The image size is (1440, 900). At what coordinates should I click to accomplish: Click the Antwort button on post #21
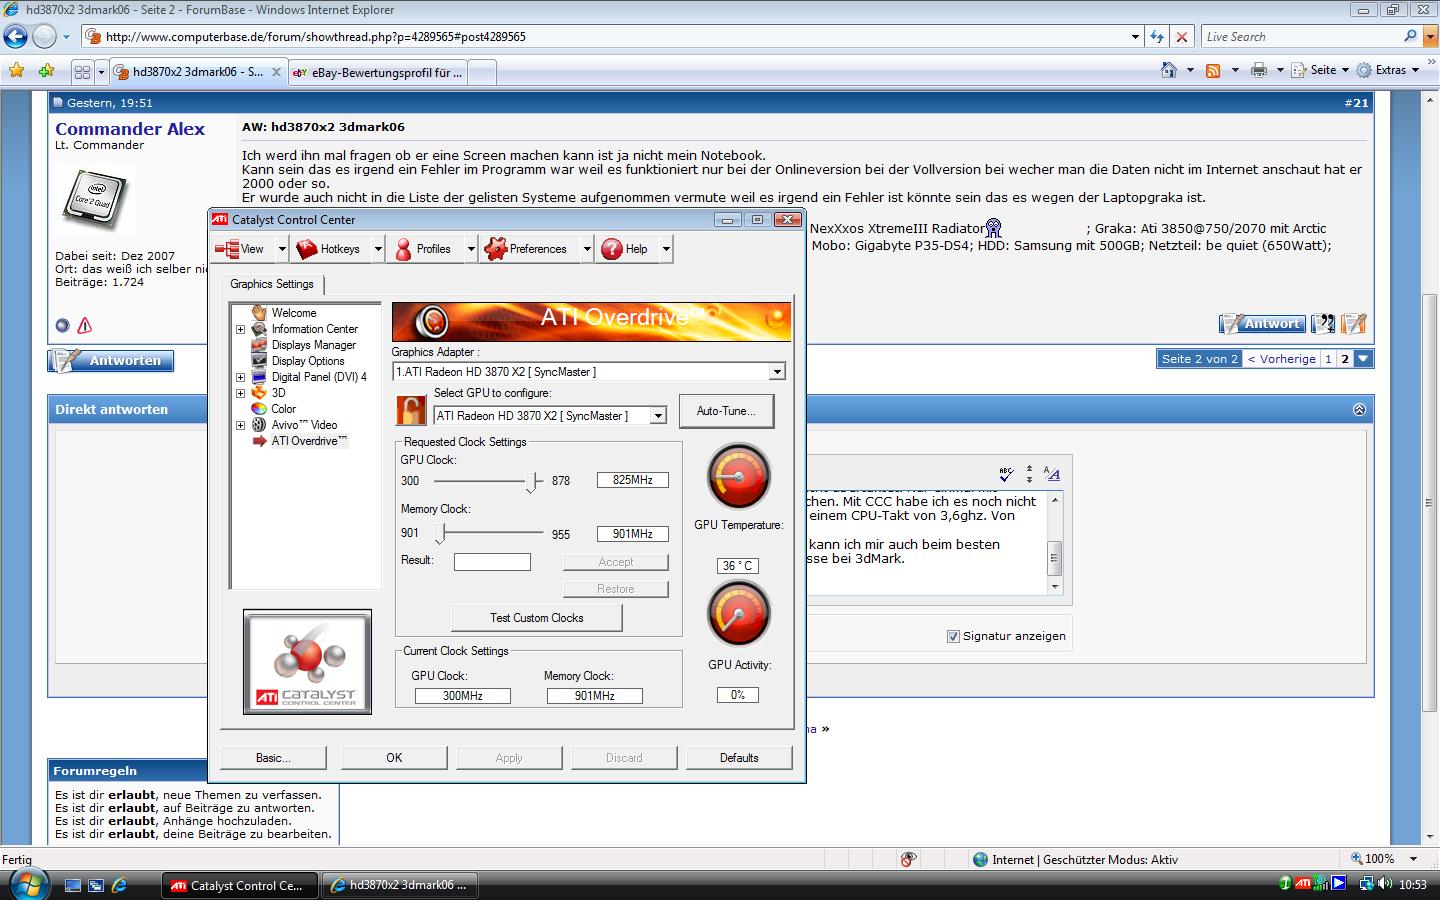[1262, 324]
